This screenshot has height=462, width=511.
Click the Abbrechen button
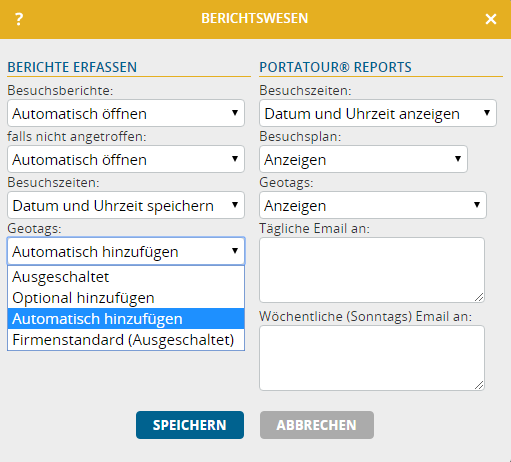(317, 425)
